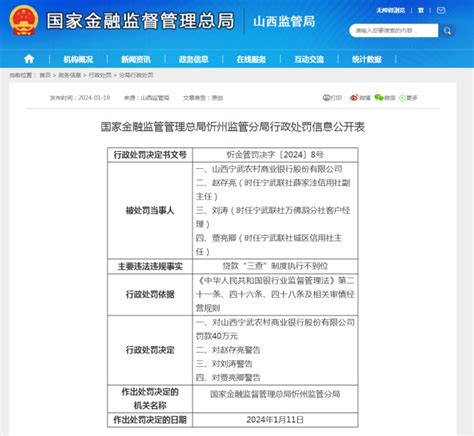Click the cell 忻金管罚决字〔2024〕8号
The height and width of the screenshot is (436, 474).
click(x=275, y=155)
